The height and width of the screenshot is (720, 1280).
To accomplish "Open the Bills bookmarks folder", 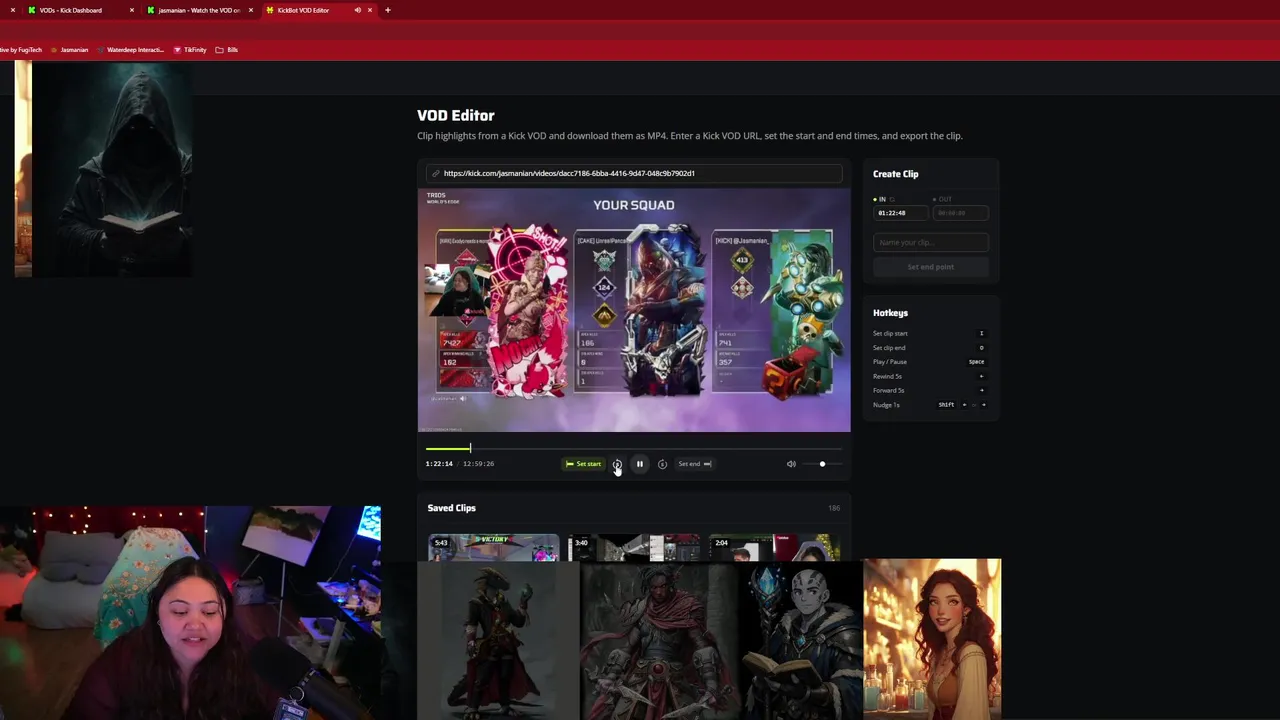I will [x=227, y=49].
